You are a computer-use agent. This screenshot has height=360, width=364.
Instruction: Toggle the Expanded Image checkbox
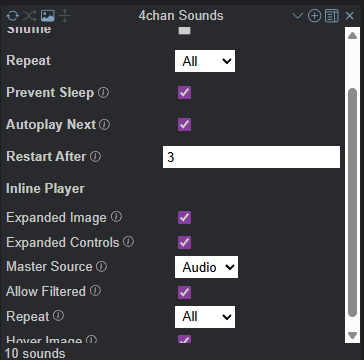pos(184,217)
